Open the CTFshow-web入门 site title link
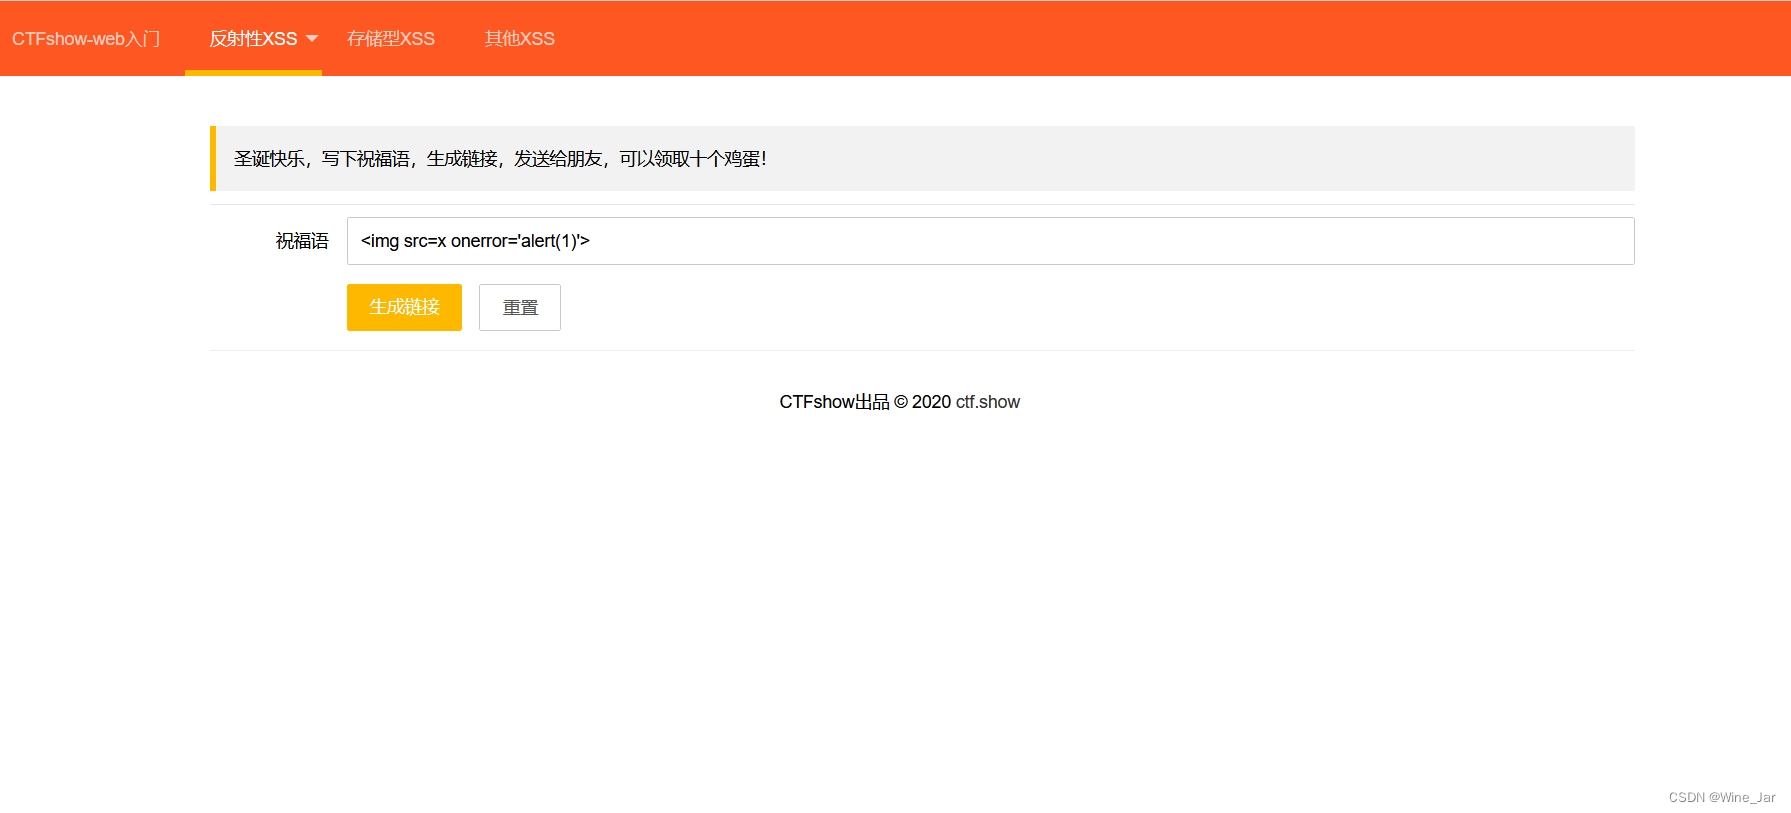The image size is (1791, 813). [x=86, y=39]
